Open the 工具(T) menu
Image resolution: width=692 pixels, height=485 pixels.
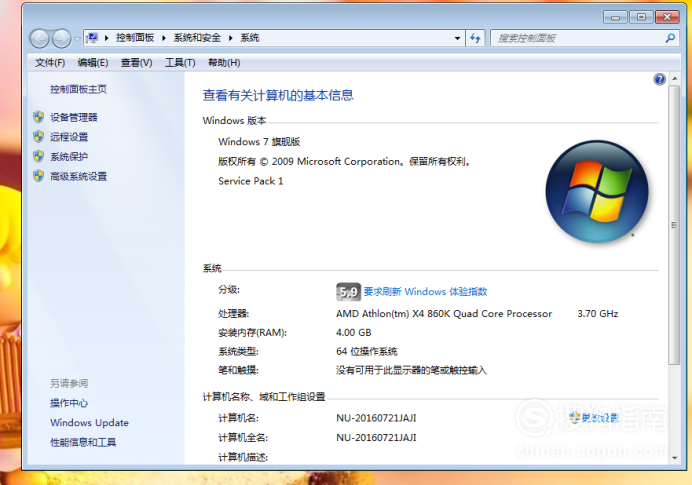click(180, 63)
